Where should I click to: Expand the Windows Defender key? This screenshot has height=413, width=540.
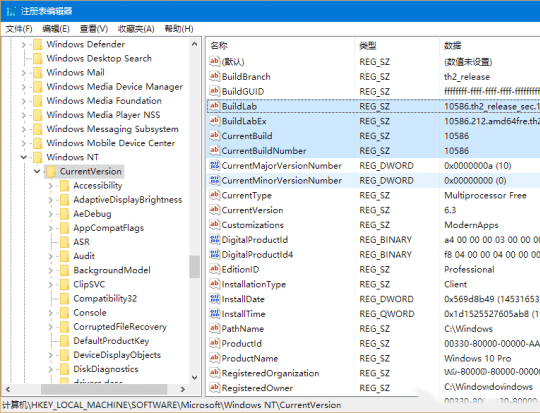coord(23,44)
